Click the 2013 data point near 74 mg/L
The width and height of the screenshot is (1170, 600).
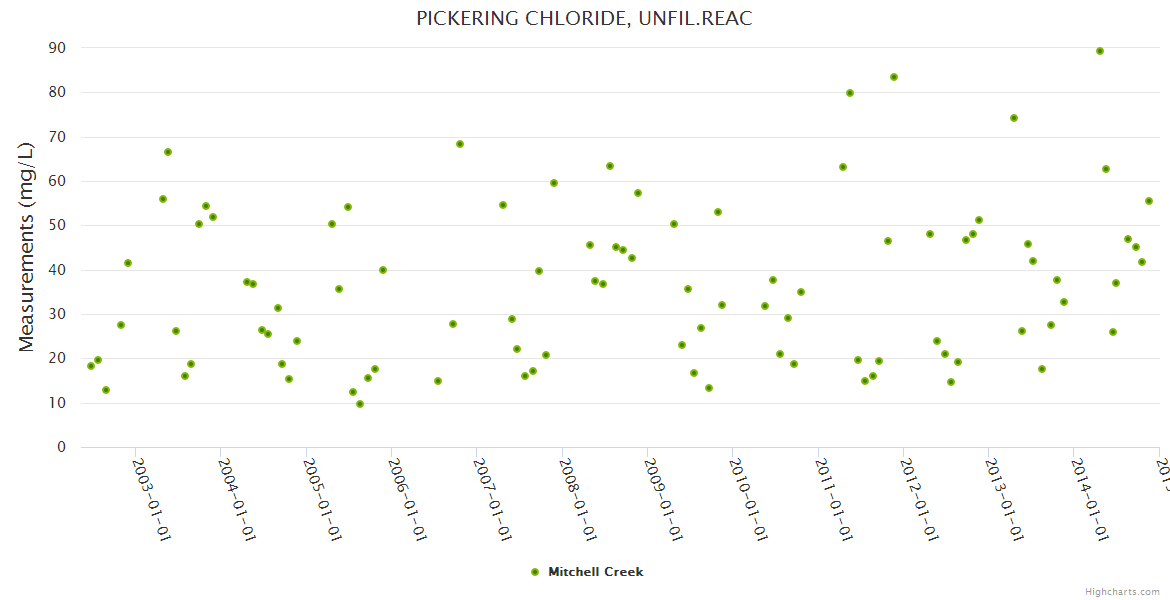pos(1014,118)
